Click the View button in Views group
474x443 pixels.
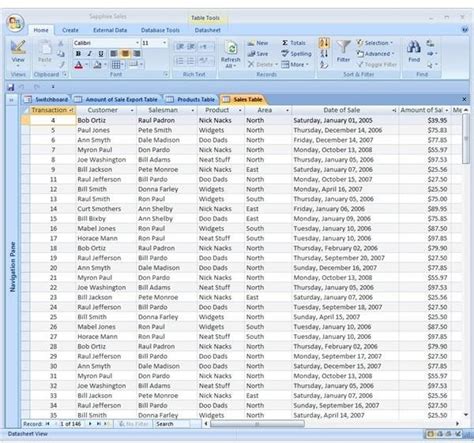tap(18, 53)
